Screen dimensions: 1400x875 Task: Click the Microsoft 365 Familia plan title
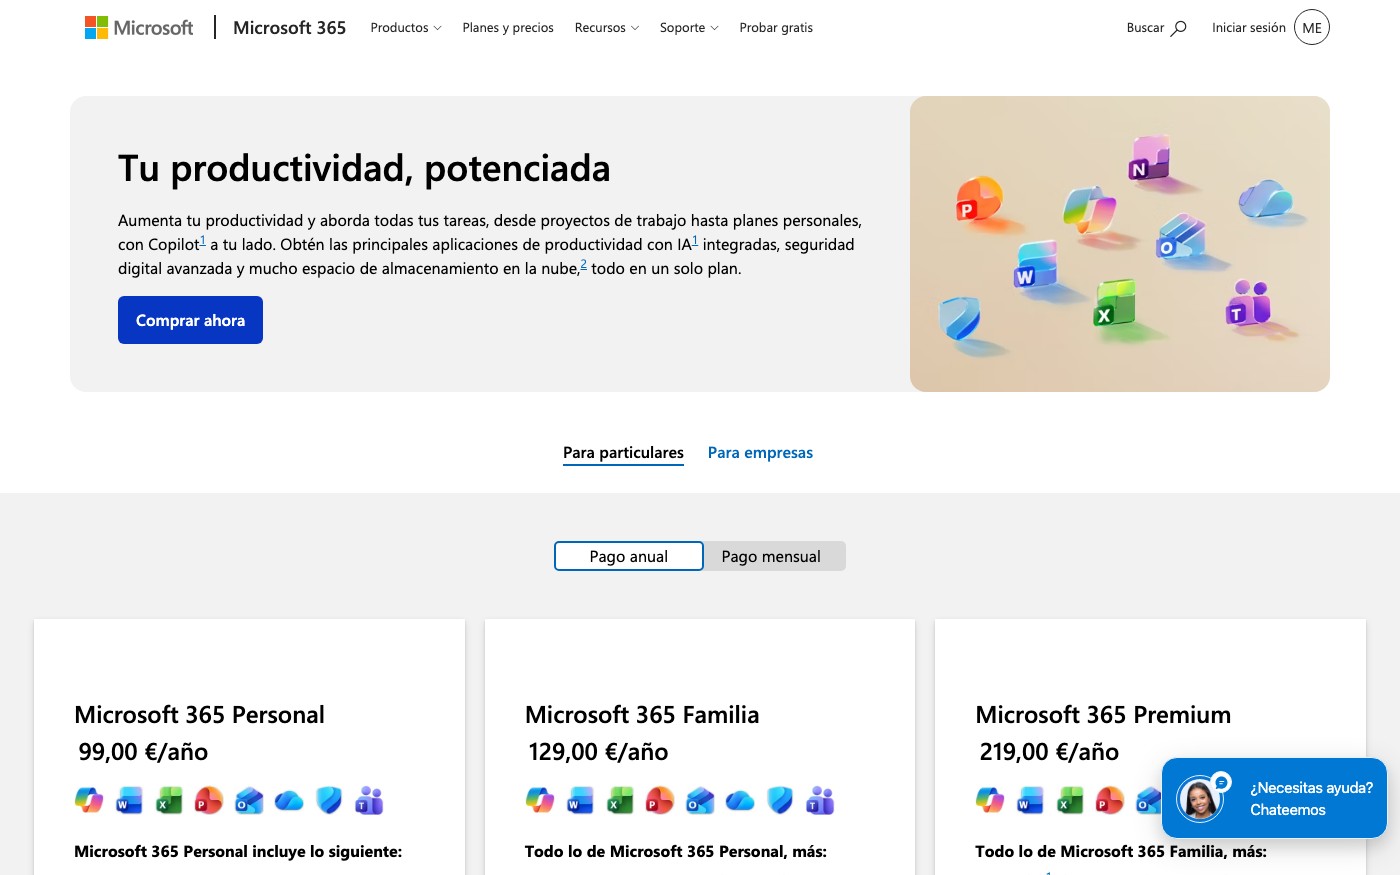[x=642, y=715]
